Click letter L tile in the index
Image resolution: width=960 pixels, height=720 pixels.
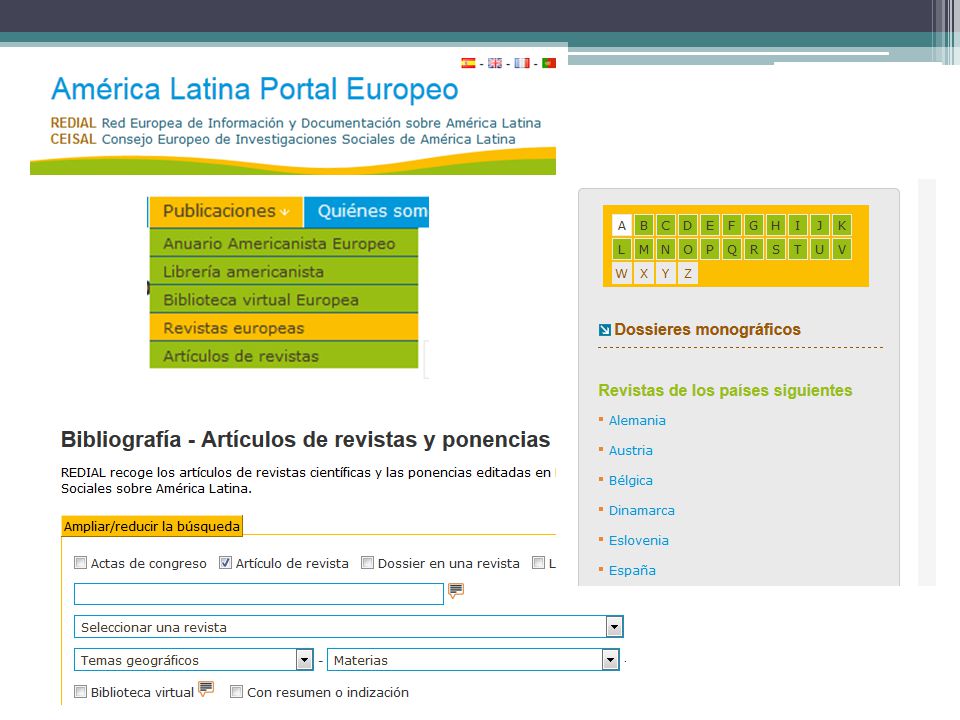[621, 249]
